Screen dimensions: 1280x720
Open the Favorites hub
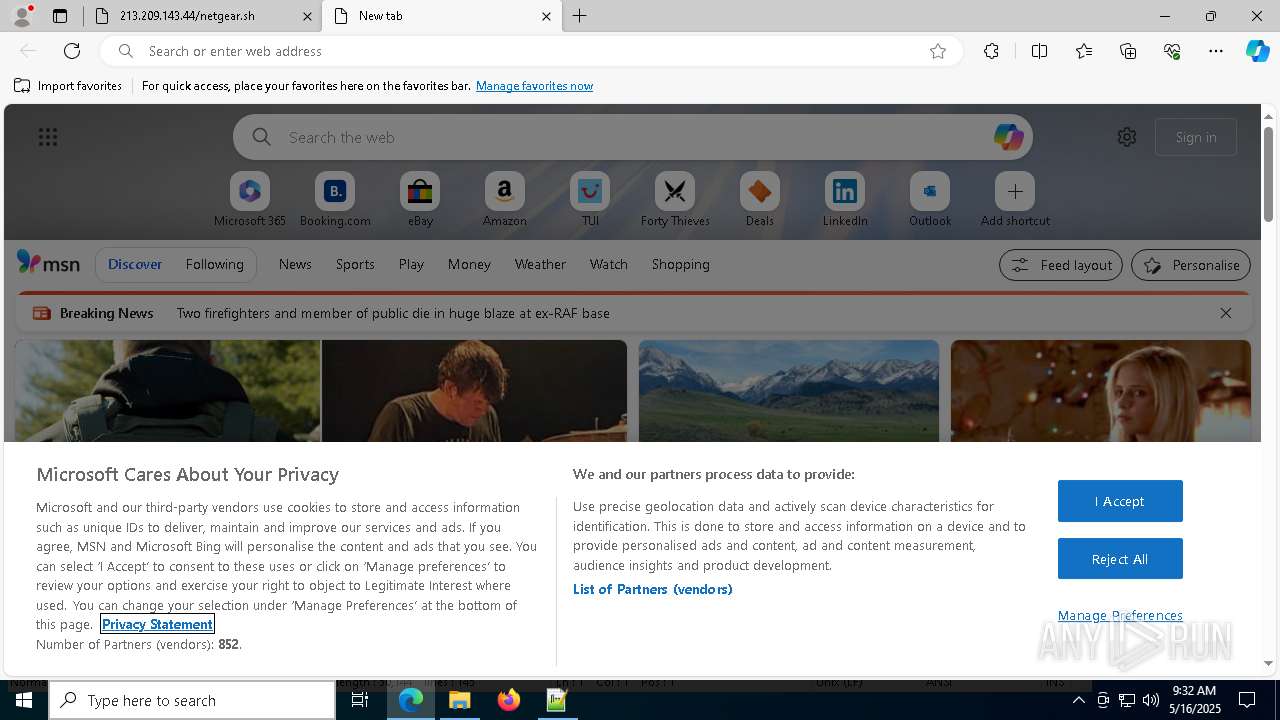(x=1084, y=51)
